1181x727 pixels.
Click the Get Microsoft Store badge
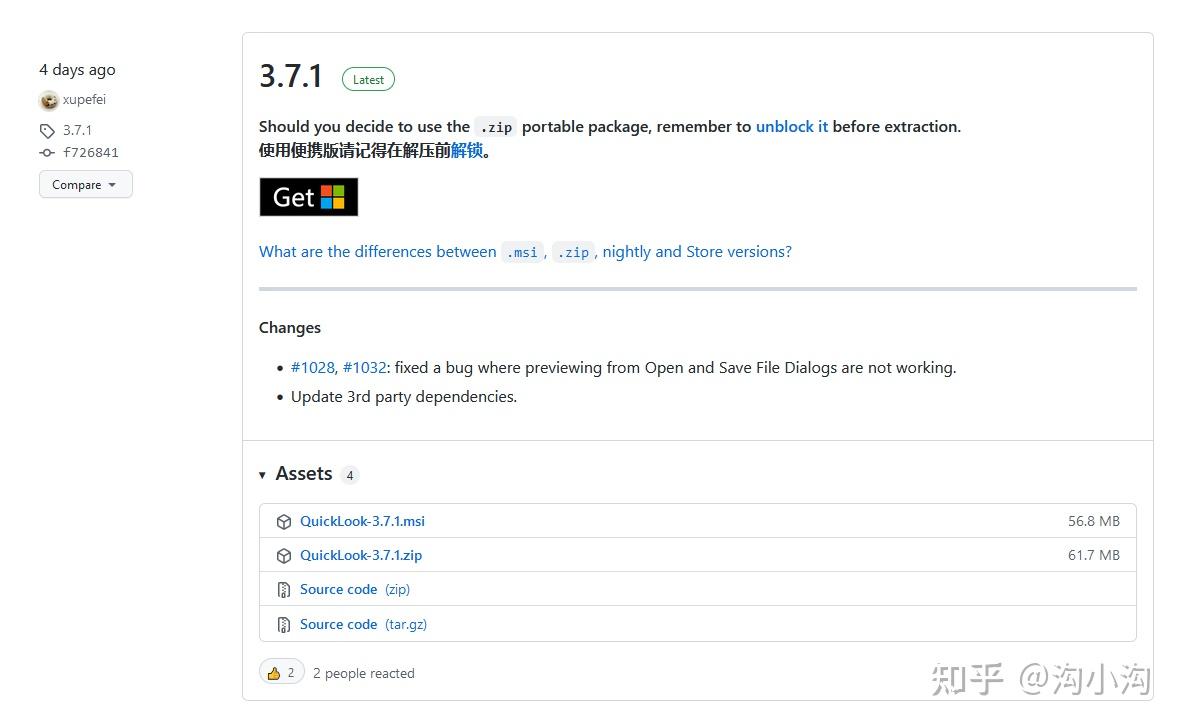(308, 197)
